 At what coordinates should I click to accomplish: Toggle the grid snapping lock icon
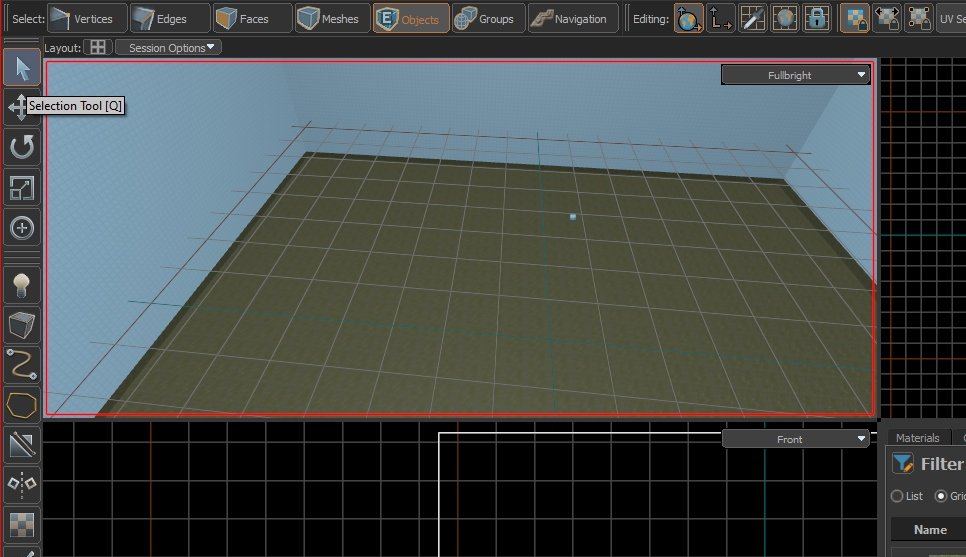pyautogui.click(x=818, y=18)
